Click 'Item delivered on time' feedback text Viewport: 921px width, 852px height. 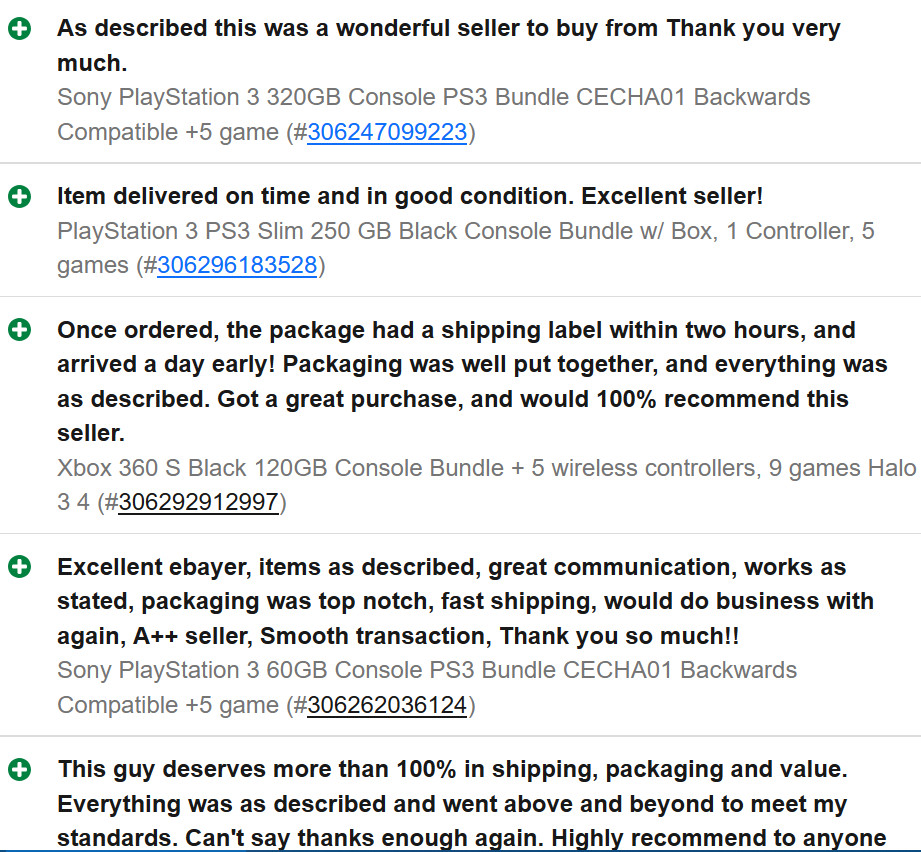pyautogui.click(x=410, y=196)
